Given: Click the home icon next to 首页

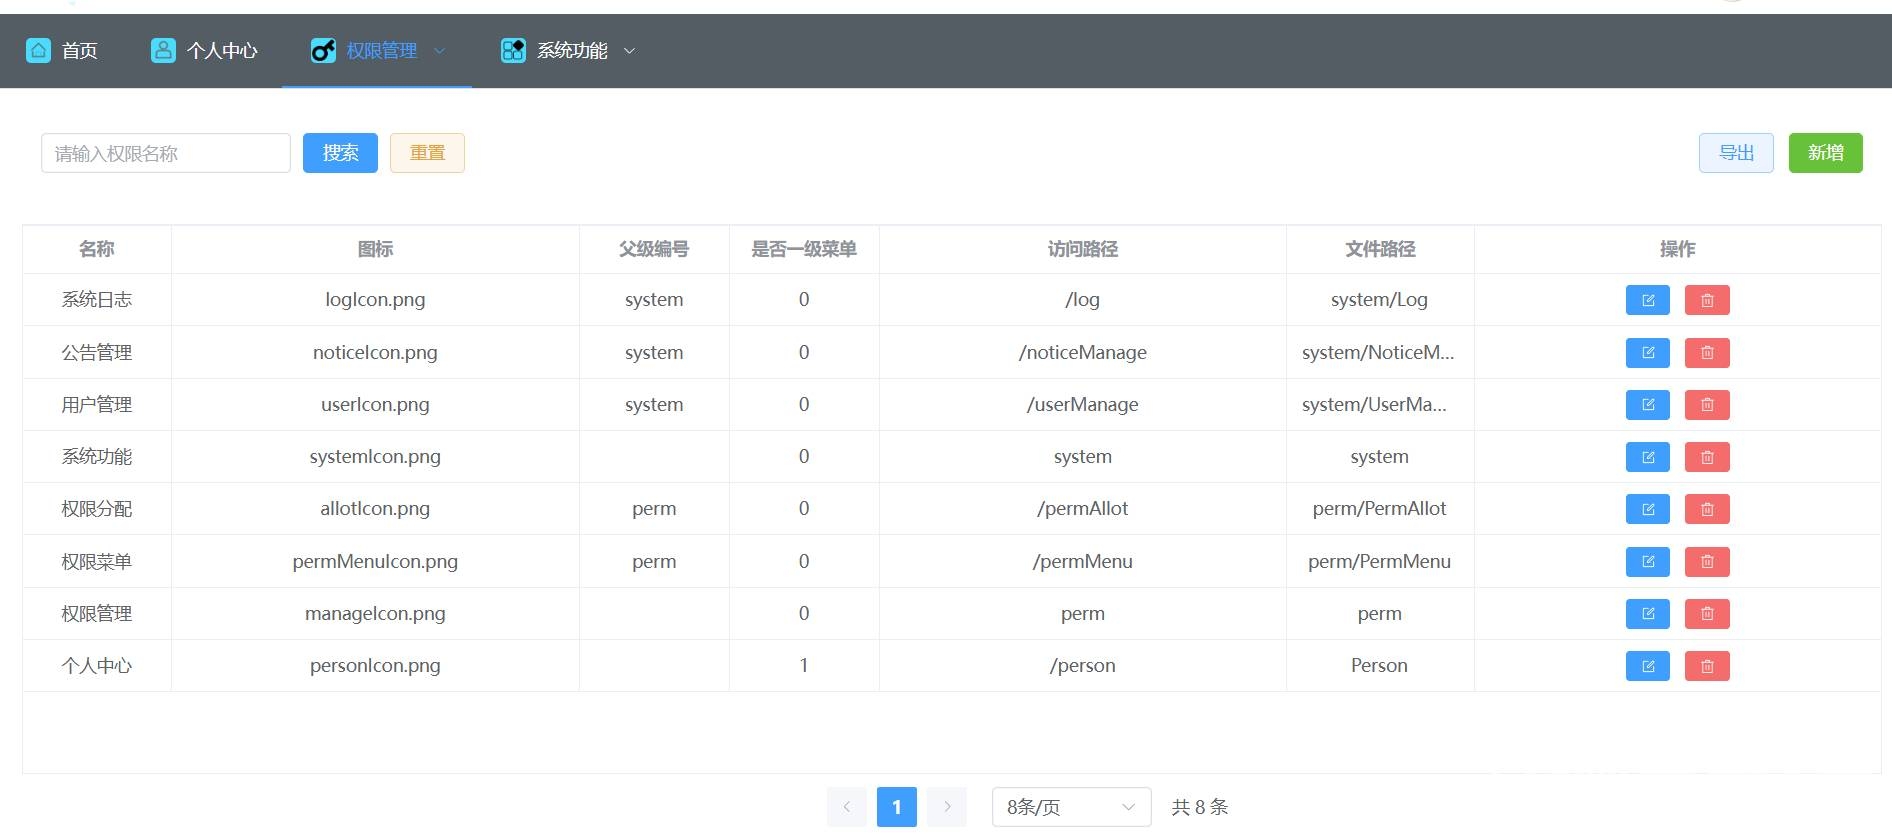Looking at the screenshot, I should coord(38,50).
